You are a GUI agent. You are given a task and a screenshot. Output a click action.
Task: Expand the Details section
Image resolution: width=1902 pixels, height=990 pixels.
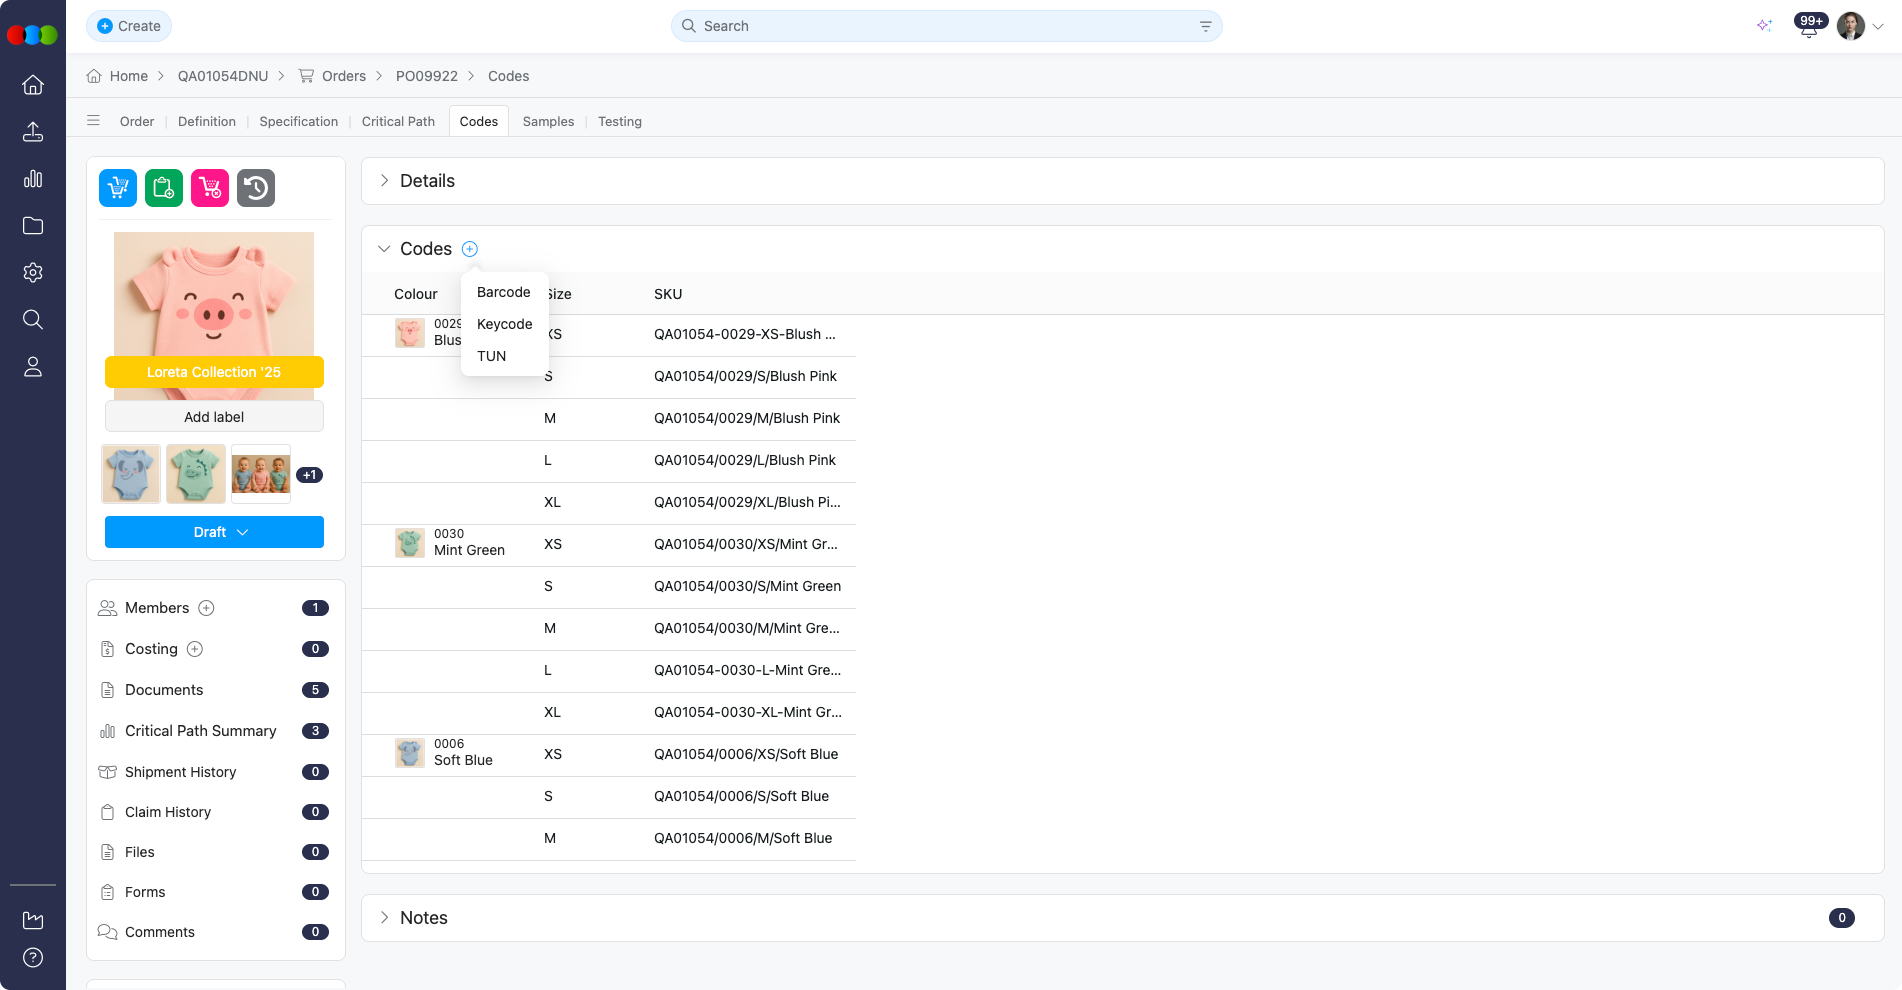pos(384,181)
